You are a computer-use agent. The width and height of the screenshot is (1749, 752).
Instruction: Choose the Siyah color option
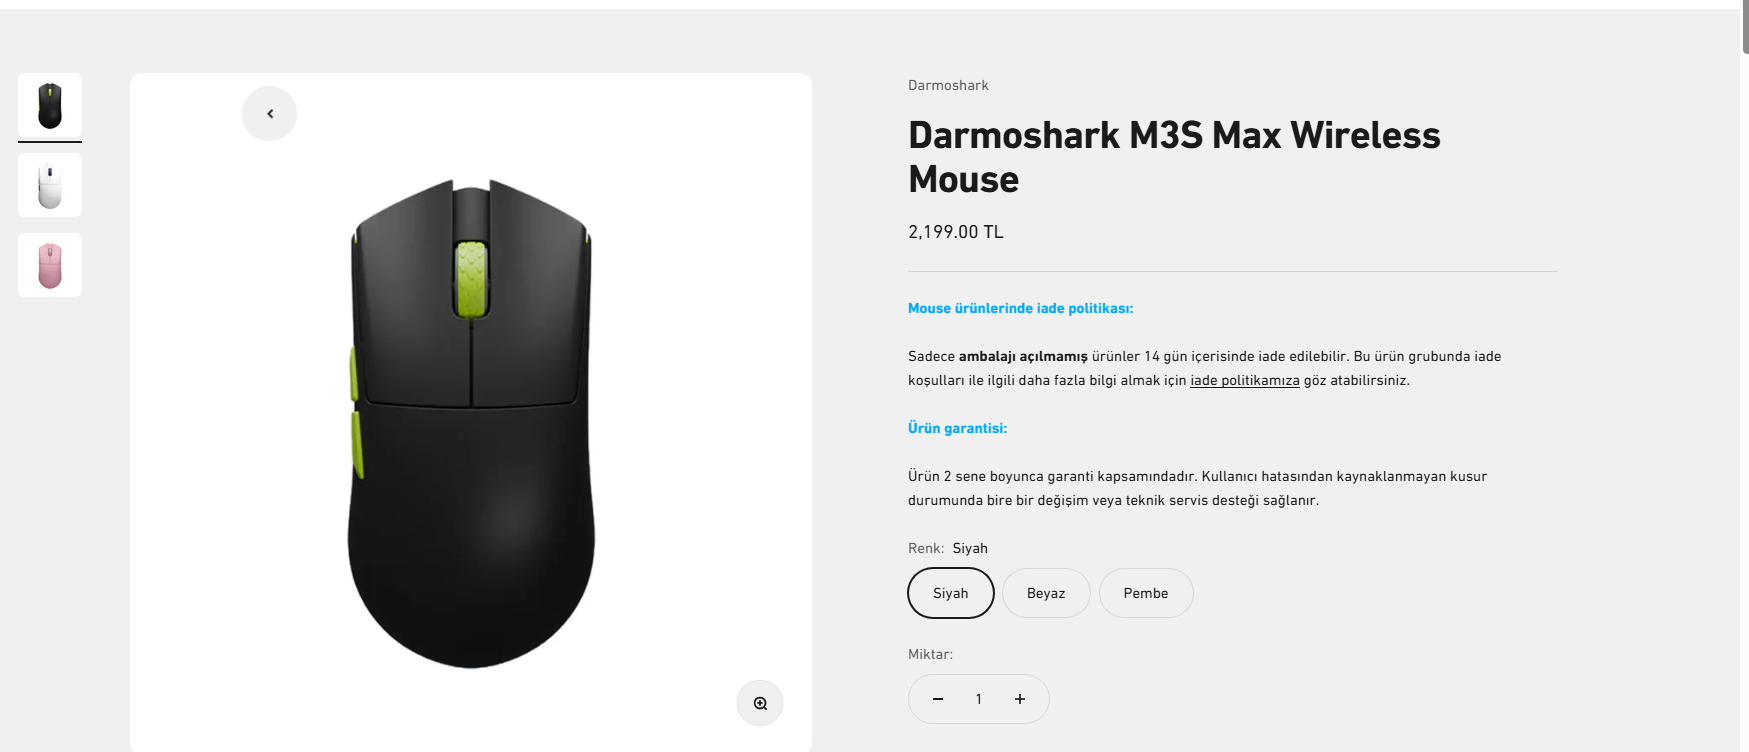(x=950, y=593)
